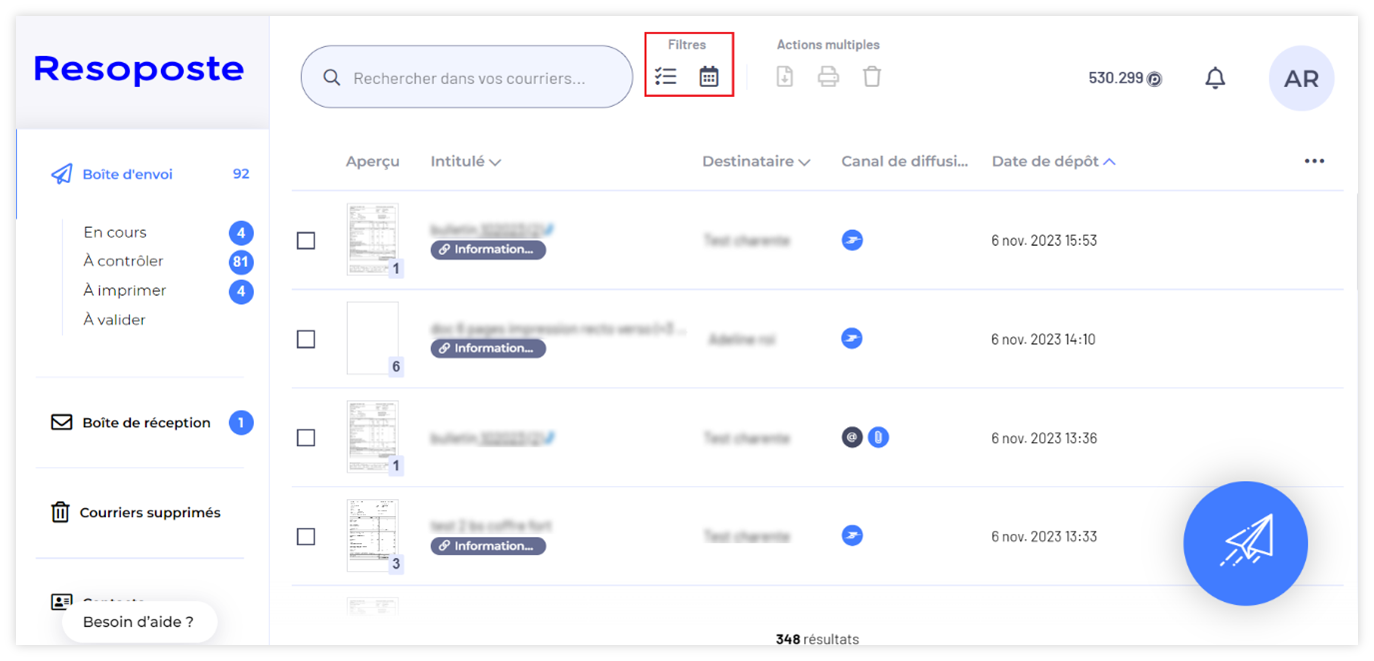Click the search magnifier icon

pos(332,78)
